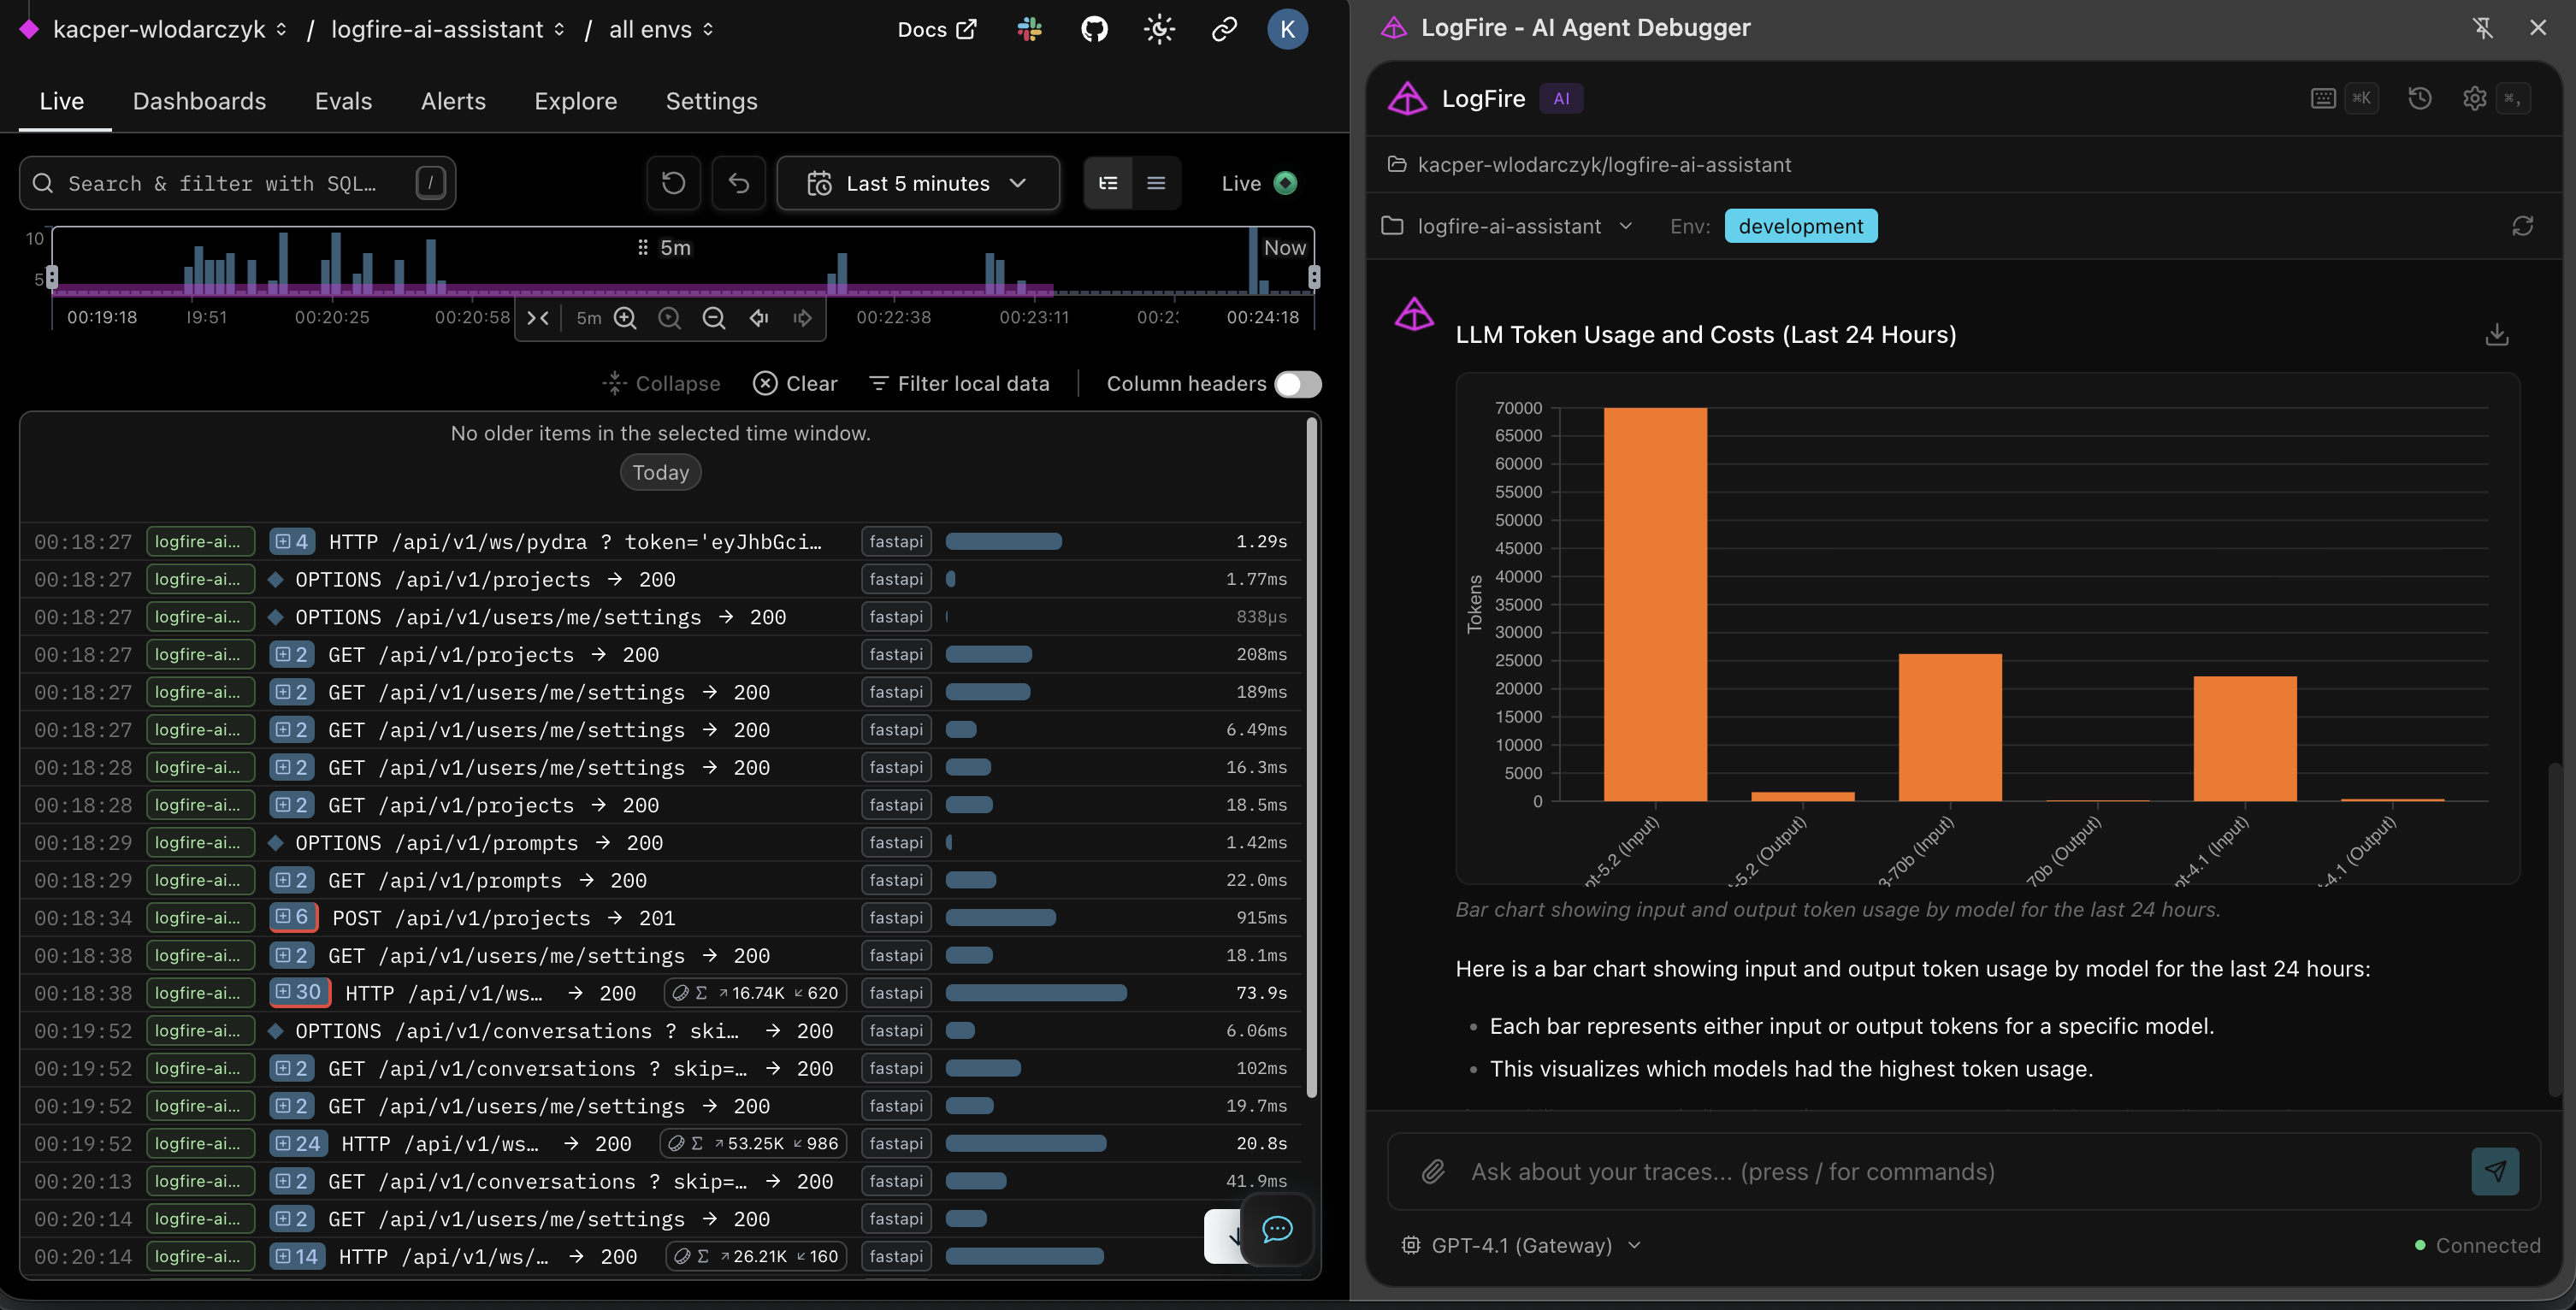Click the attach file paperclip icon
Viewport: 2576px width, 1310px height.
tap(1433, 1171)
